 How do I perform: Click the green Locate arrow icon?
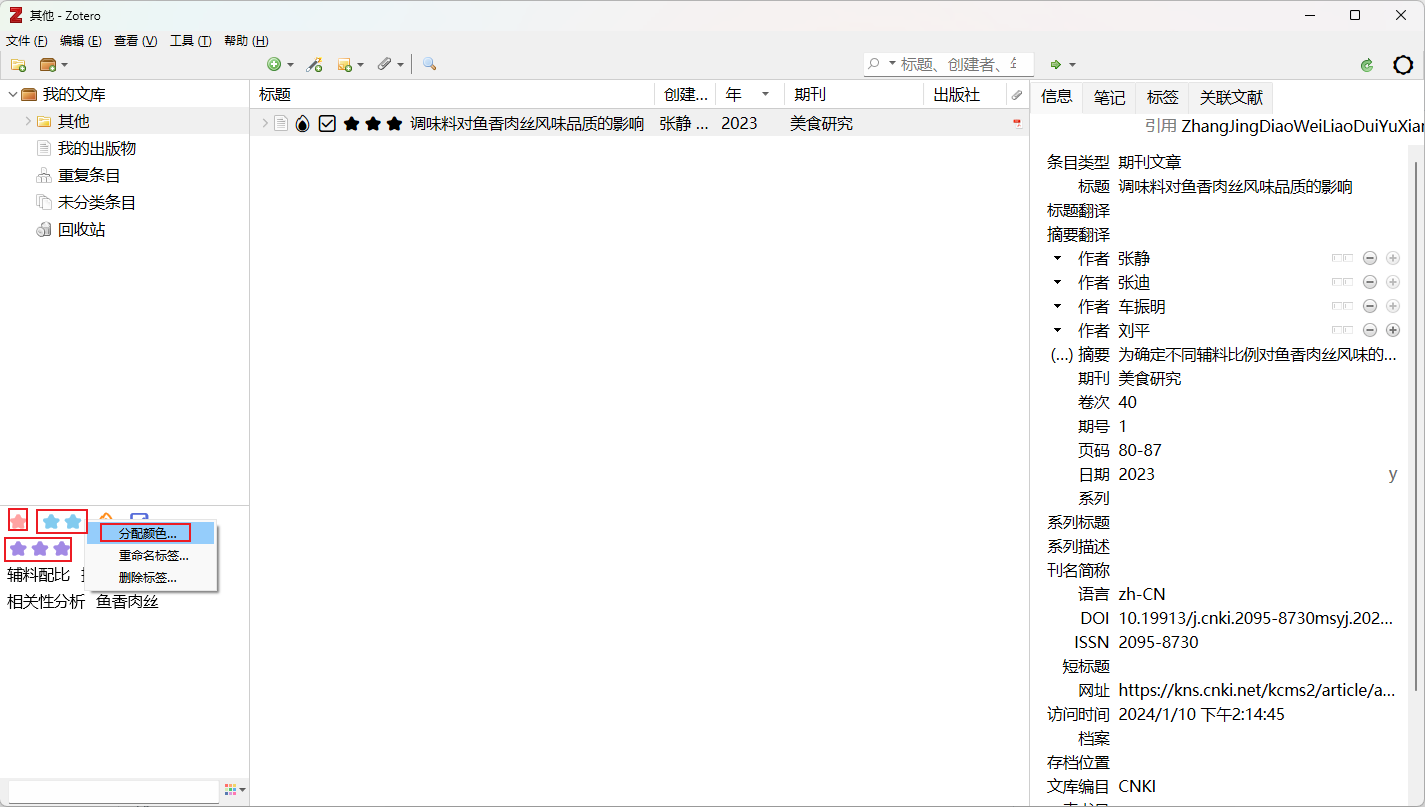(1055, 65)
